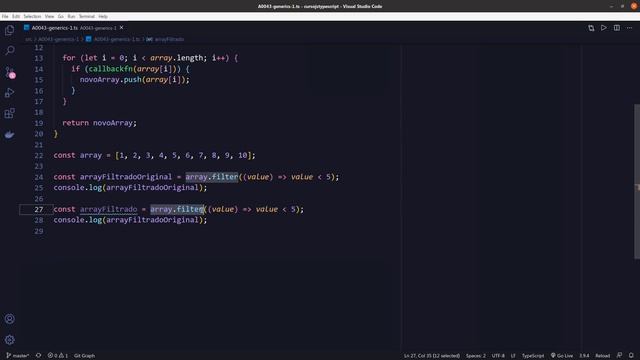Change language mode from TypeScript

pos(533,356)
